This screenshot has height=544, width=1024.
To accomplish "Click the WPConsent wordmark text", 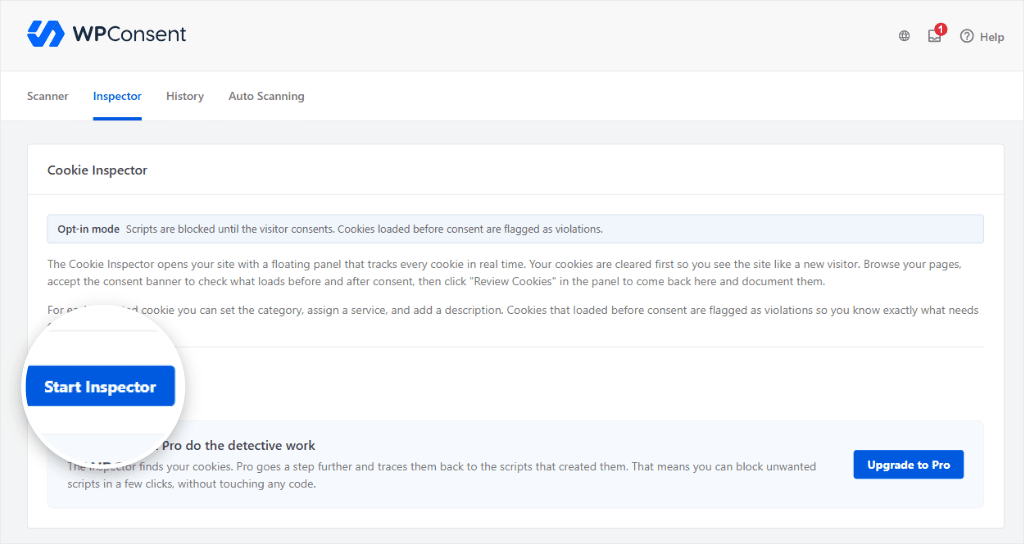I will 129,34.
